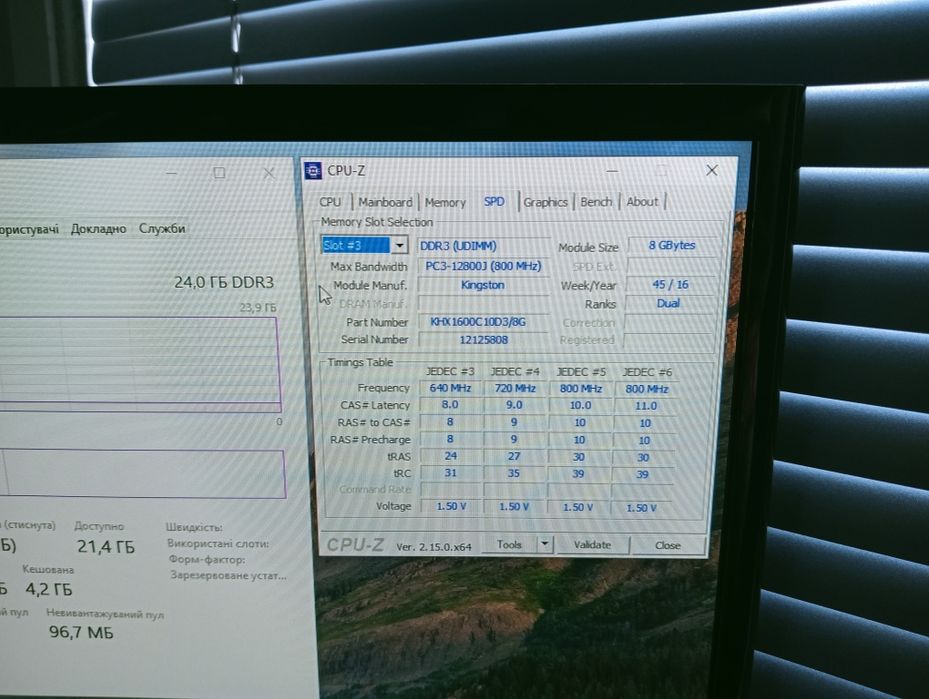
Task: Maximize the Task Manager window
Action: pyautogui.click(x=219, y=173)
